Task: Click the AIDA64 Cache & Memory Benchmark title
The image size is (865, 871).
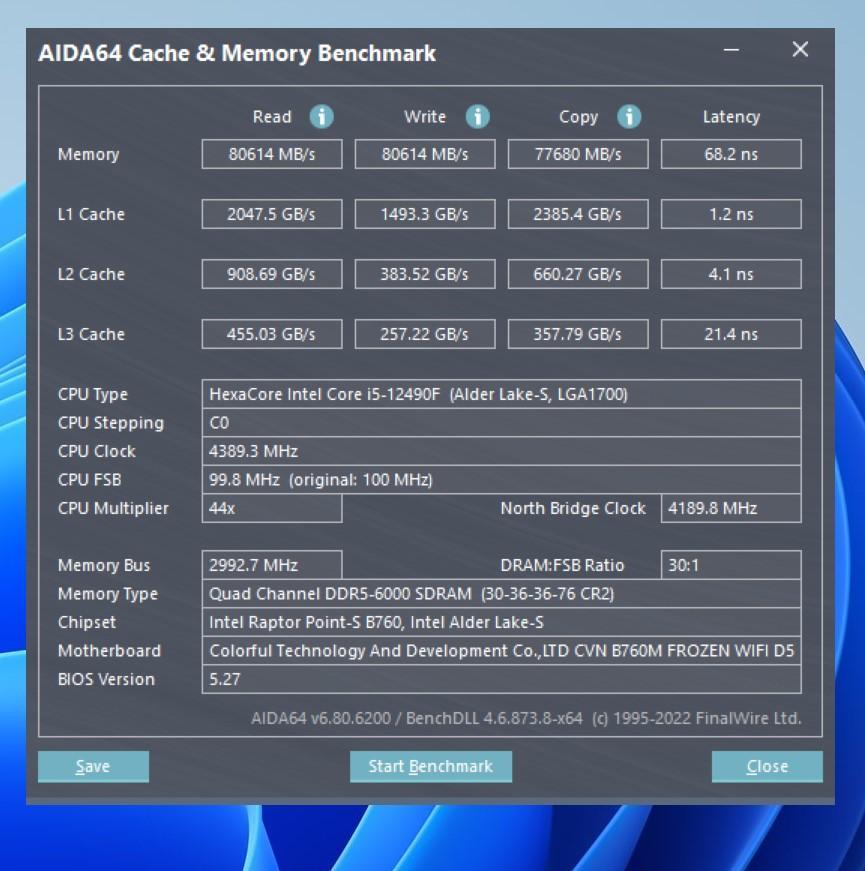Action: coord(237,53)
